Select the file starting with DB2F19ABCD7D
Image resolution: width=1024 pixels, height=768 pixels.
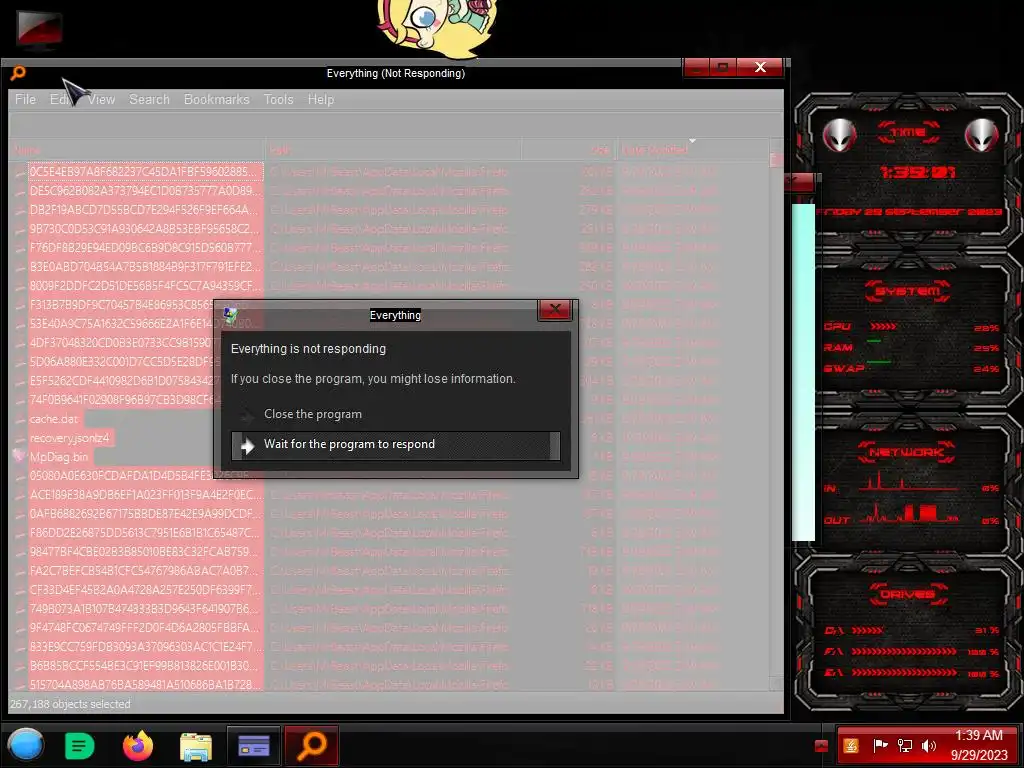point(145,210)
